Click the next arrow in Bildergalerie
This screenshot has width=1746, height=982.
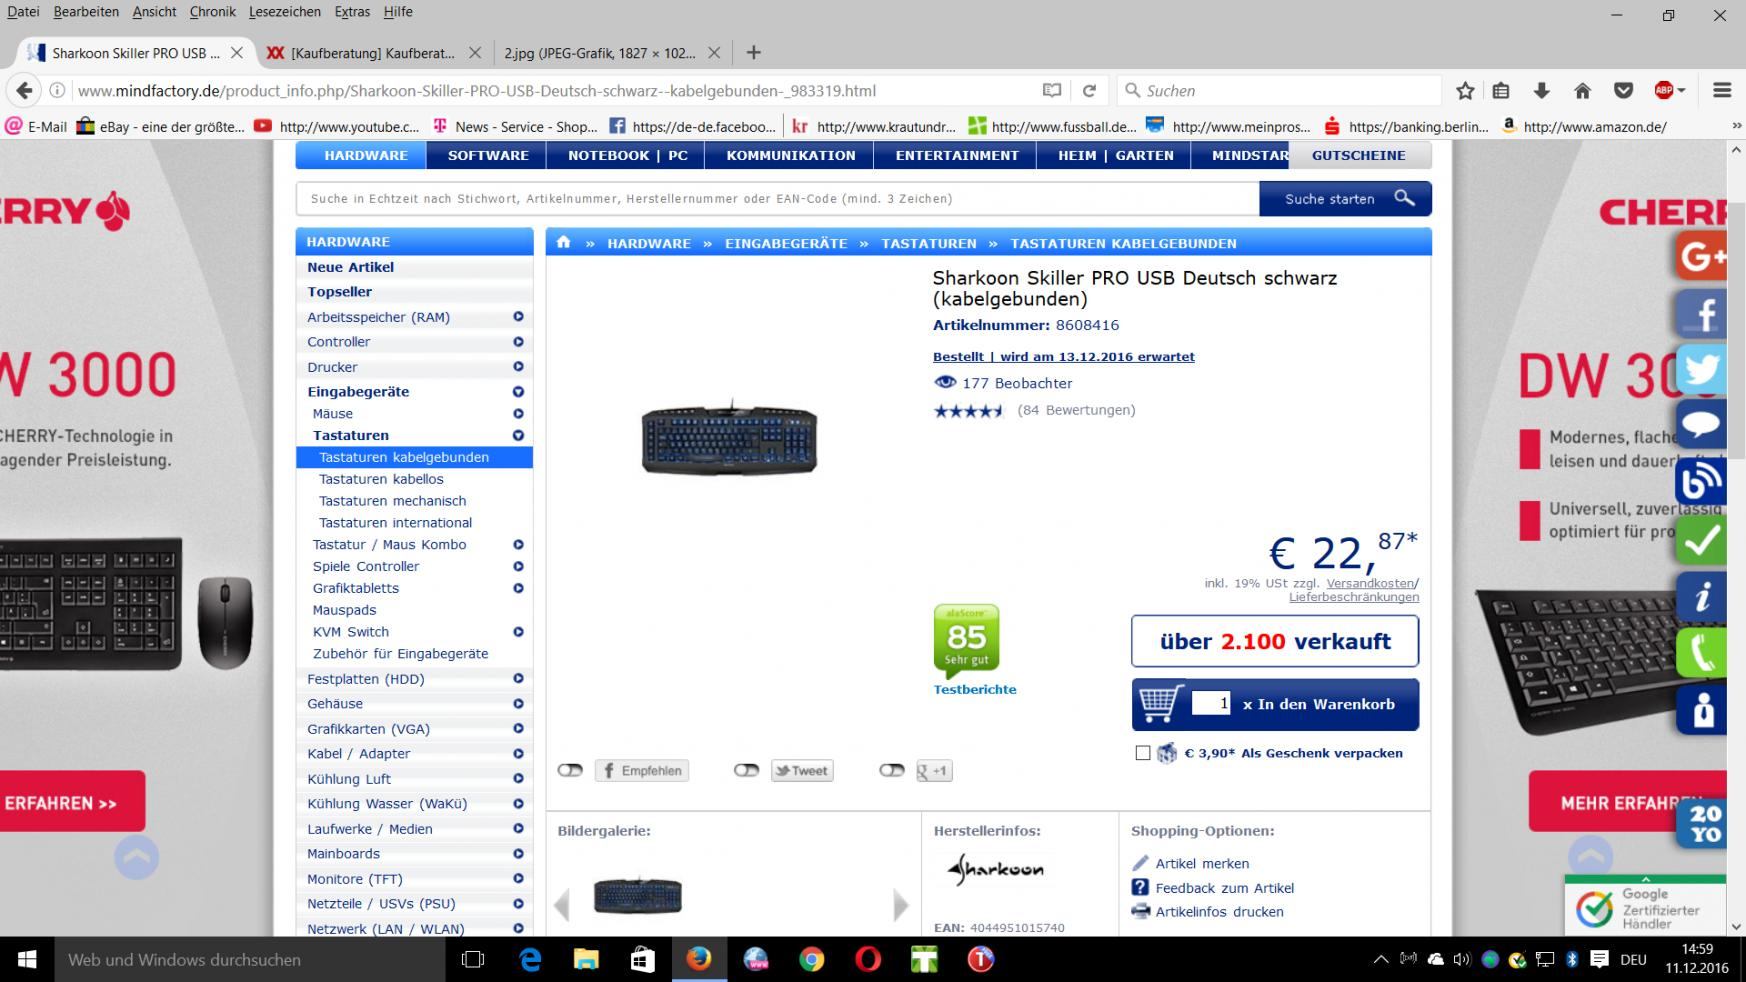pos(900,904)
